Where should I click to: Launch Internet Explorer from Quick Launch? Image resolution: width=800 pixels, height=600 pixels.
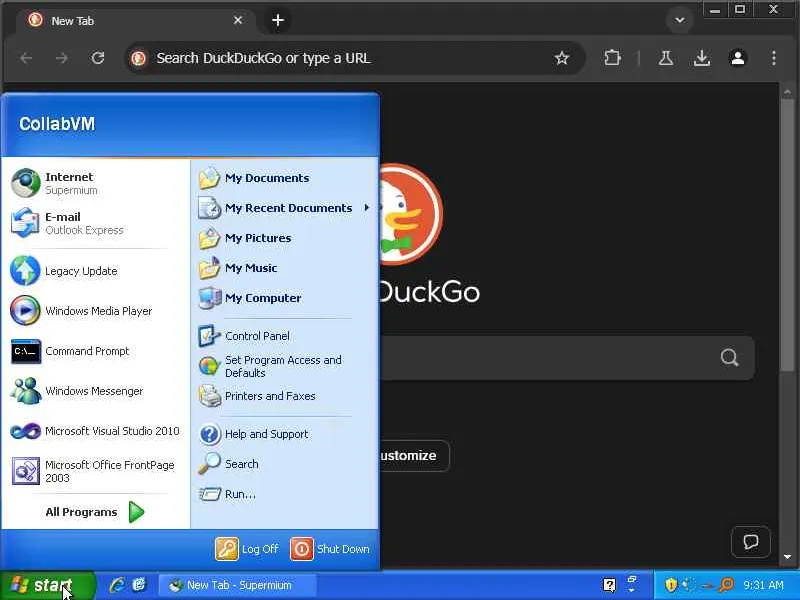[117, 585]
